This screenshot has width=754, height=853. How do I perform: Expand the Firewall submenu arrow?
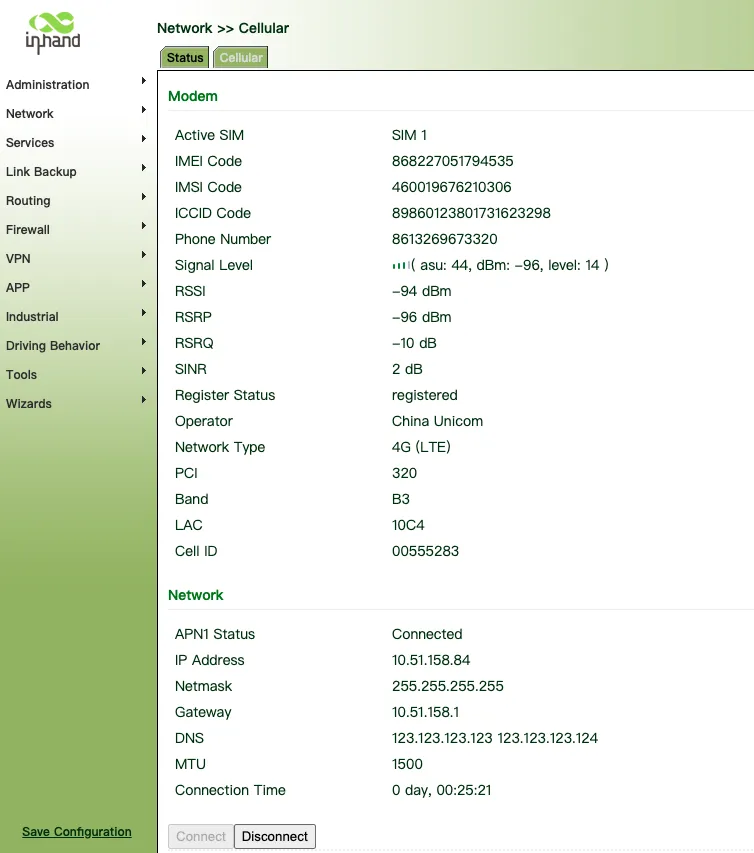tap(144, 225)
